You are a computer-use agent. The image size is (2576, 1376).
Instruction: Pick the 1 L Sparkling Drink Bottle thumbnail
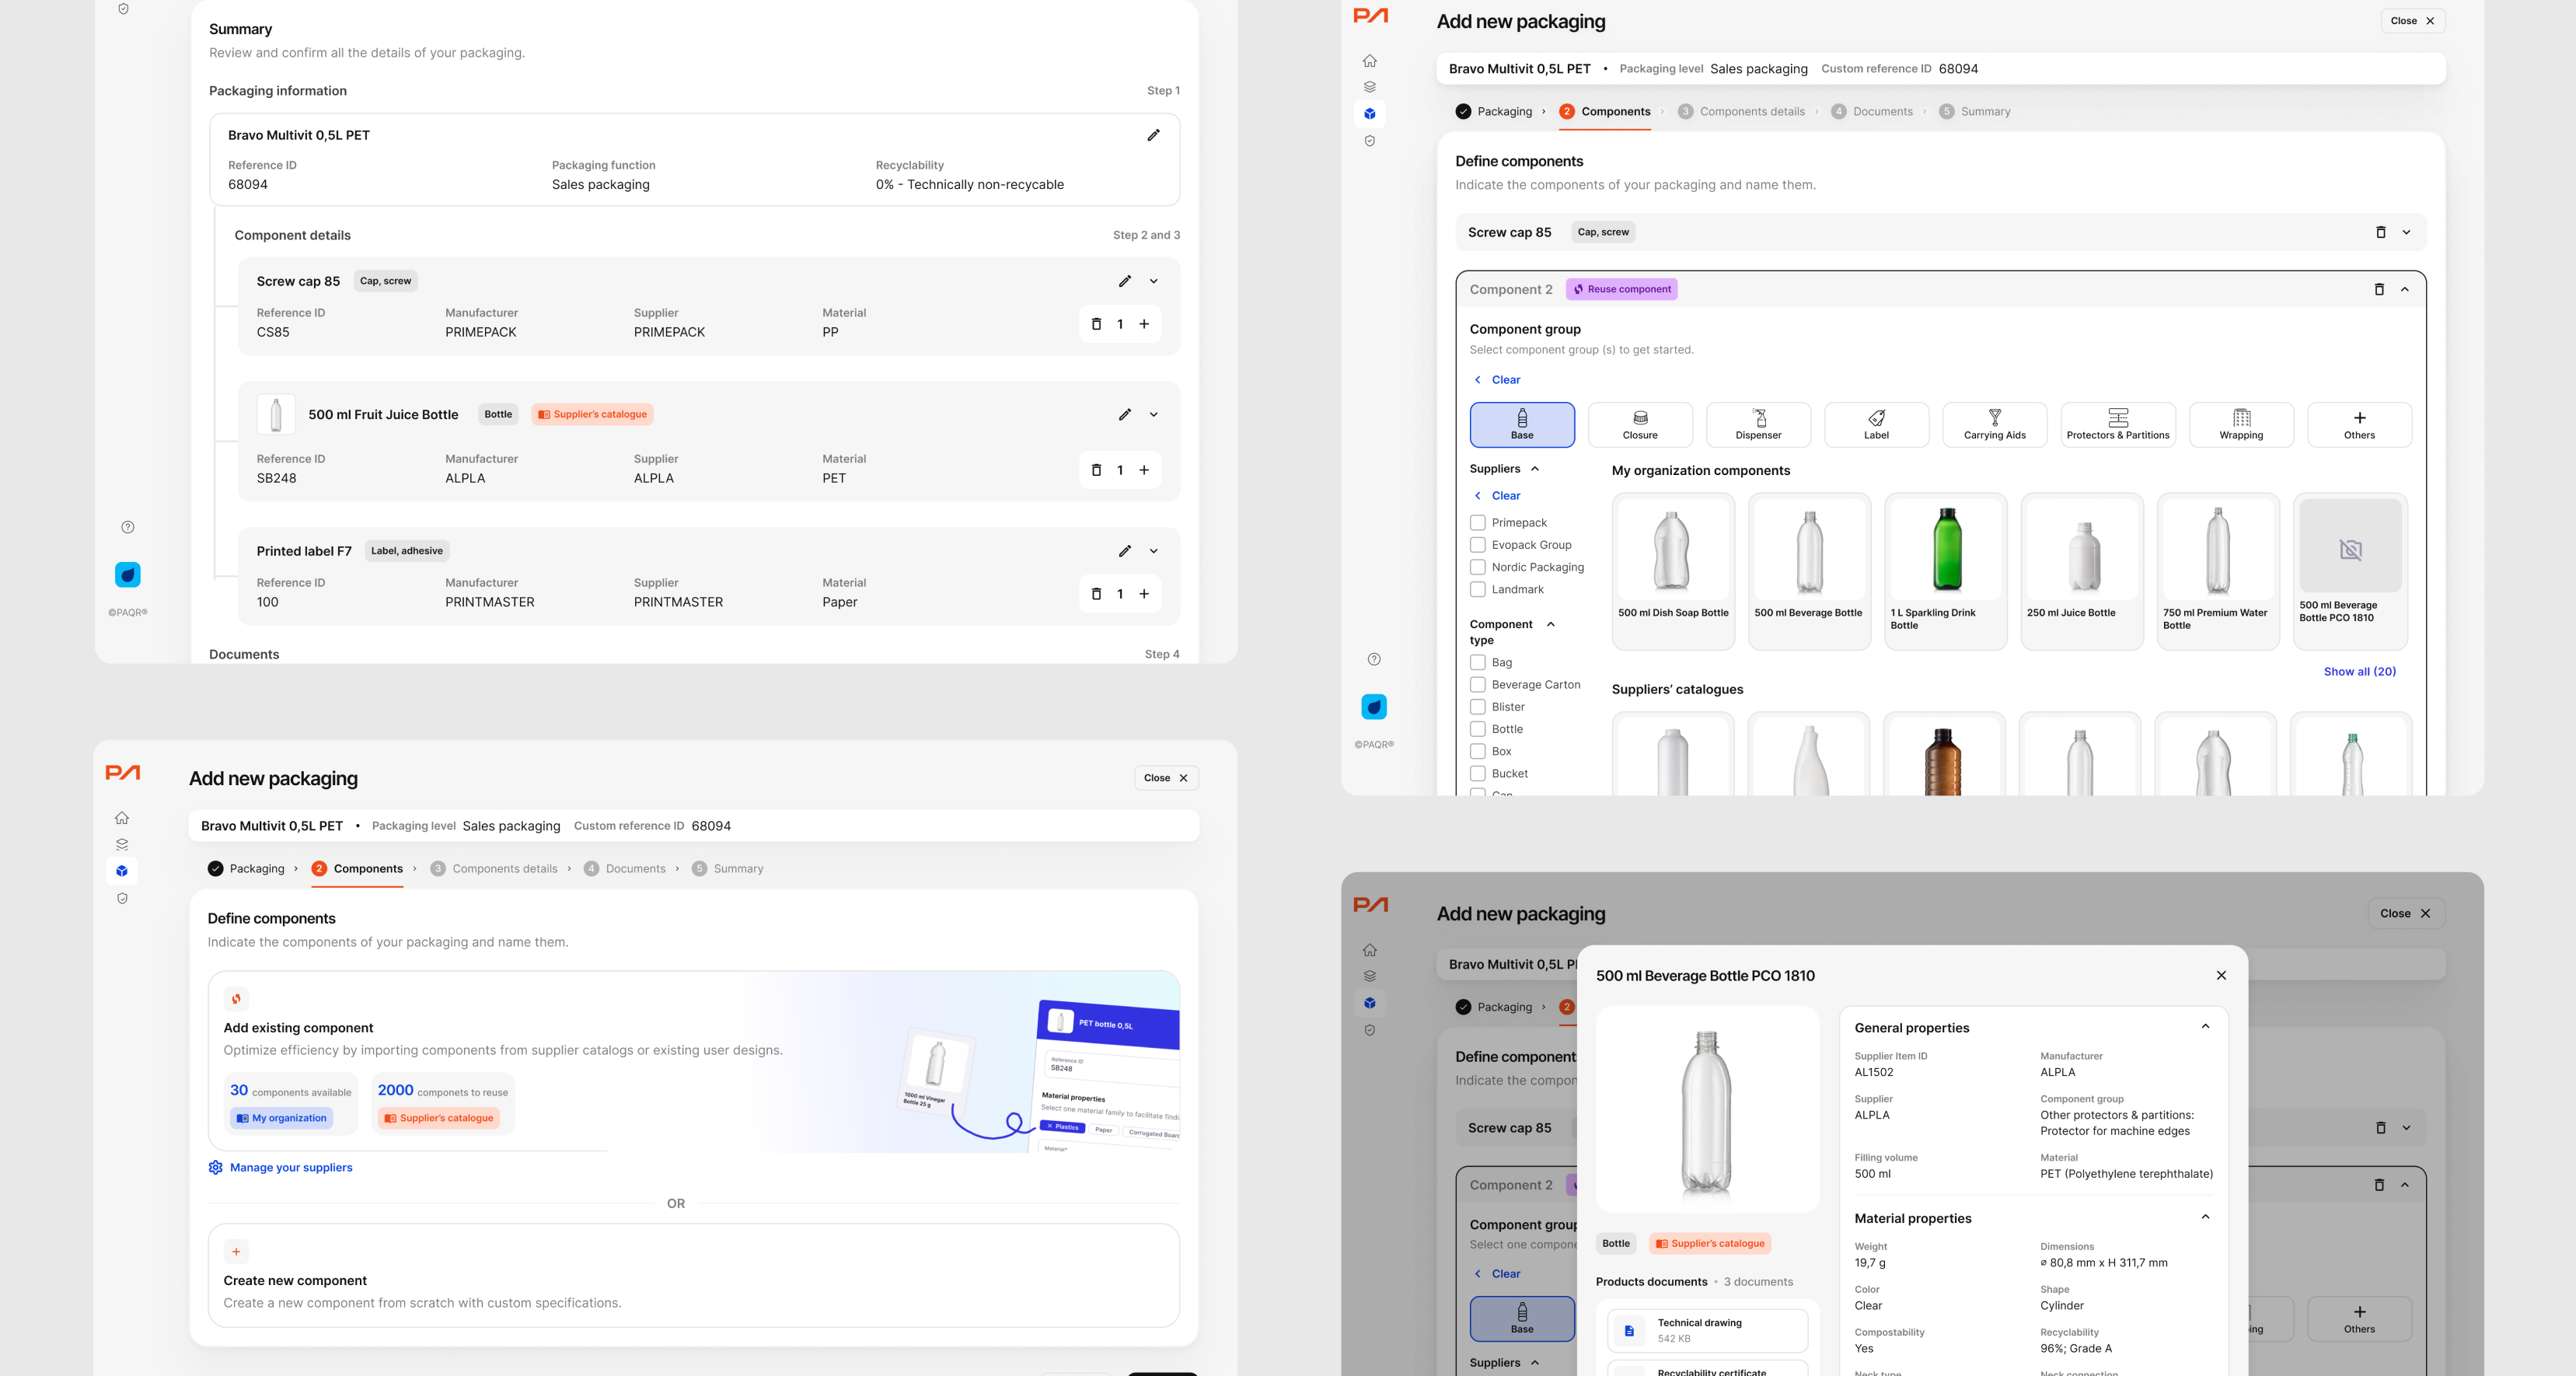point(1945,550)
